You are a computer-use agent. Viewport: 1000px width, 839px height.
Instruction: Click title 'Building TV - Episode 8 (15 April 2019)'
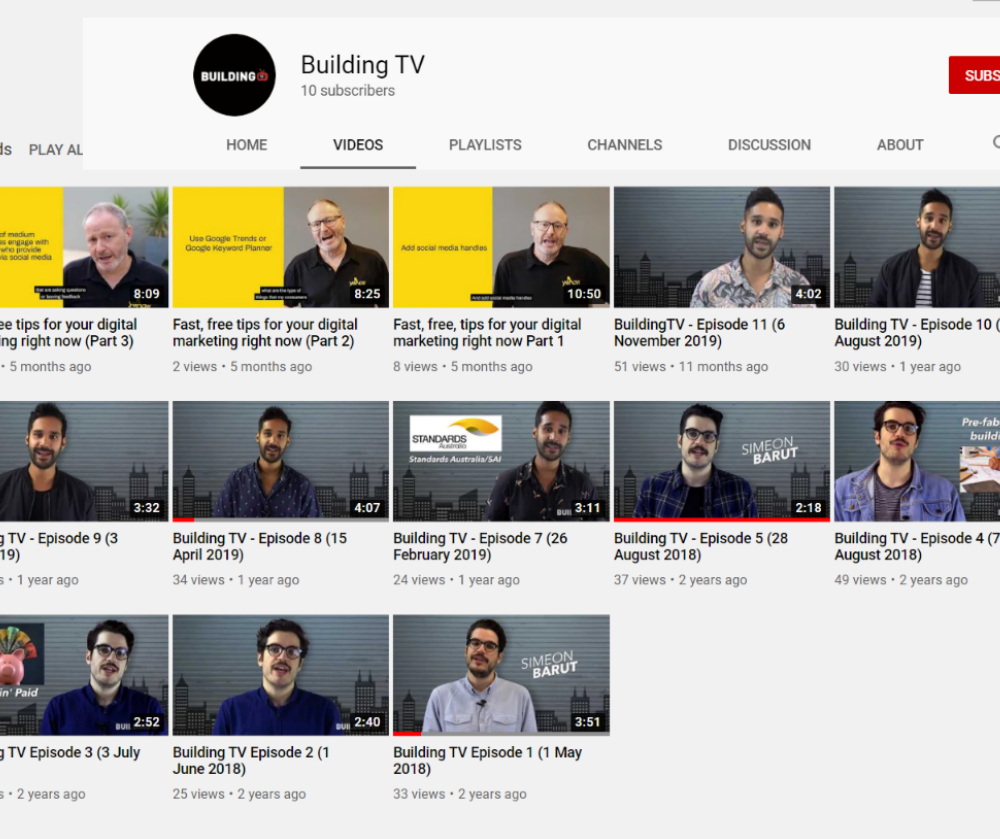260,546
